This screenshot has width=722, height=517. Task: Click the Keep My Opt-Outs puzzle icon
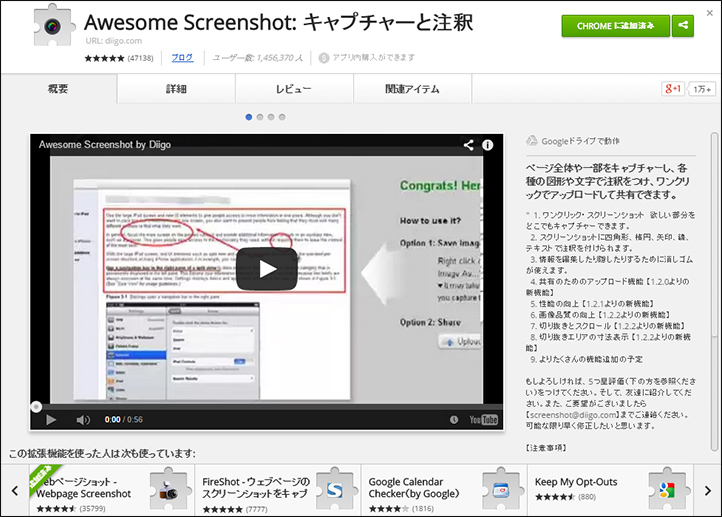tap(669, 489)
